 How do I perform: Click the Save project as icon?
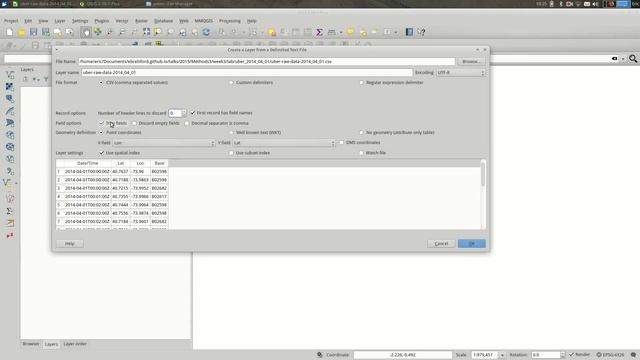tap(46, 32)
